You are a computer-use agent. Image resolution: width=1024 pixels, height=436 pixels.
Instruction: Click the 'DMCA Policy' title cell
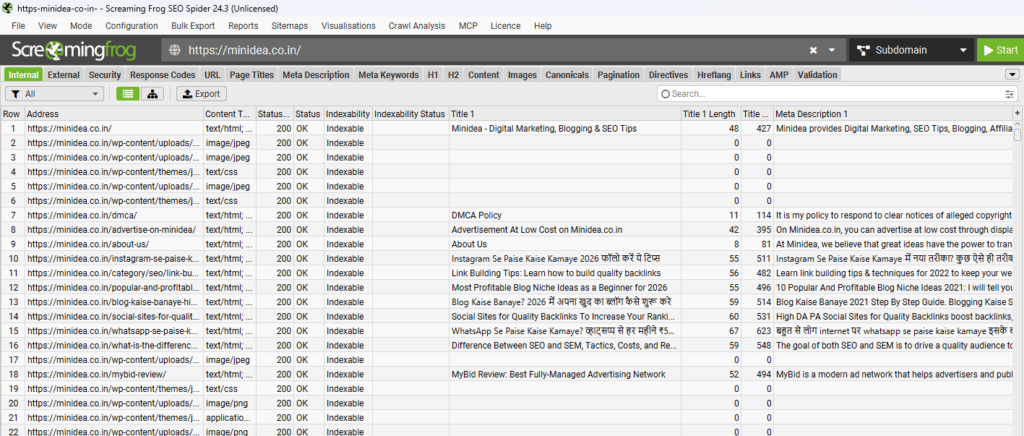pos(565,215)
